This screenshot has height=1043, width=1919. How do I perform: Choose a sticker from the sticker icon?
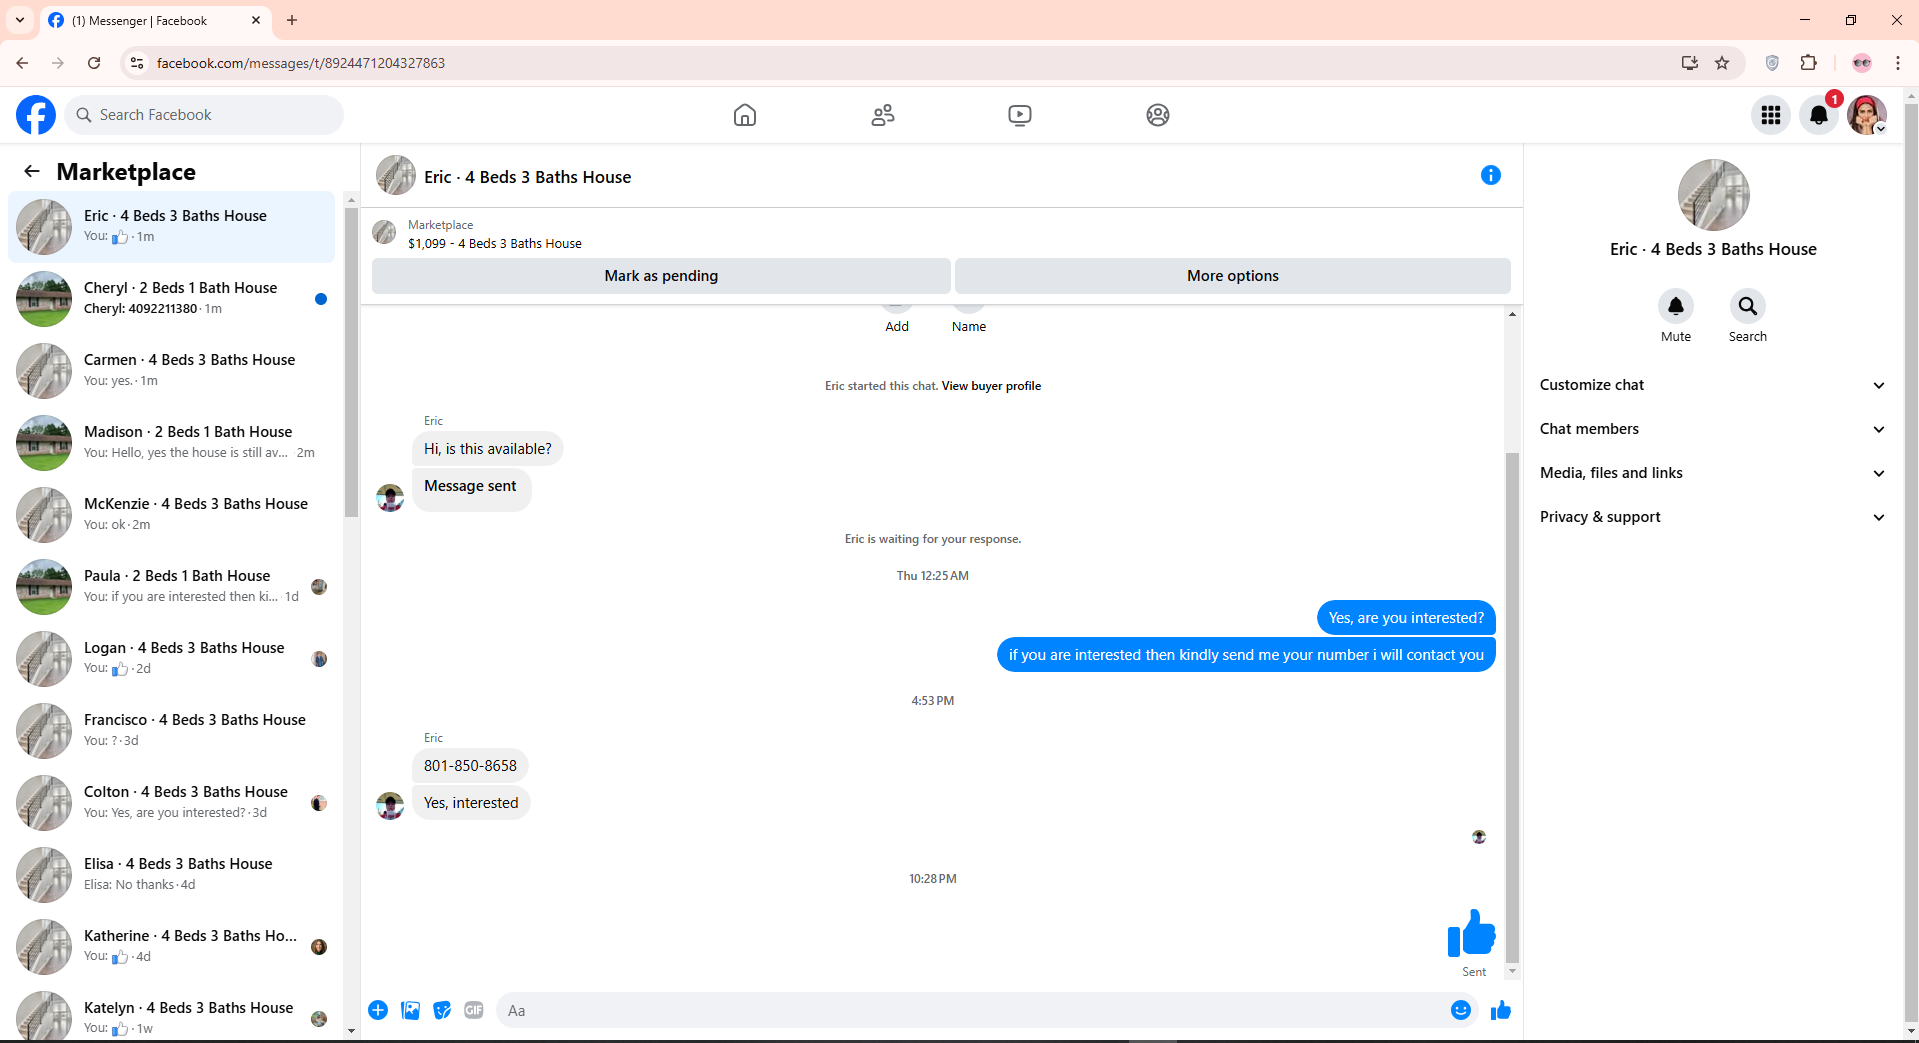442,1010
